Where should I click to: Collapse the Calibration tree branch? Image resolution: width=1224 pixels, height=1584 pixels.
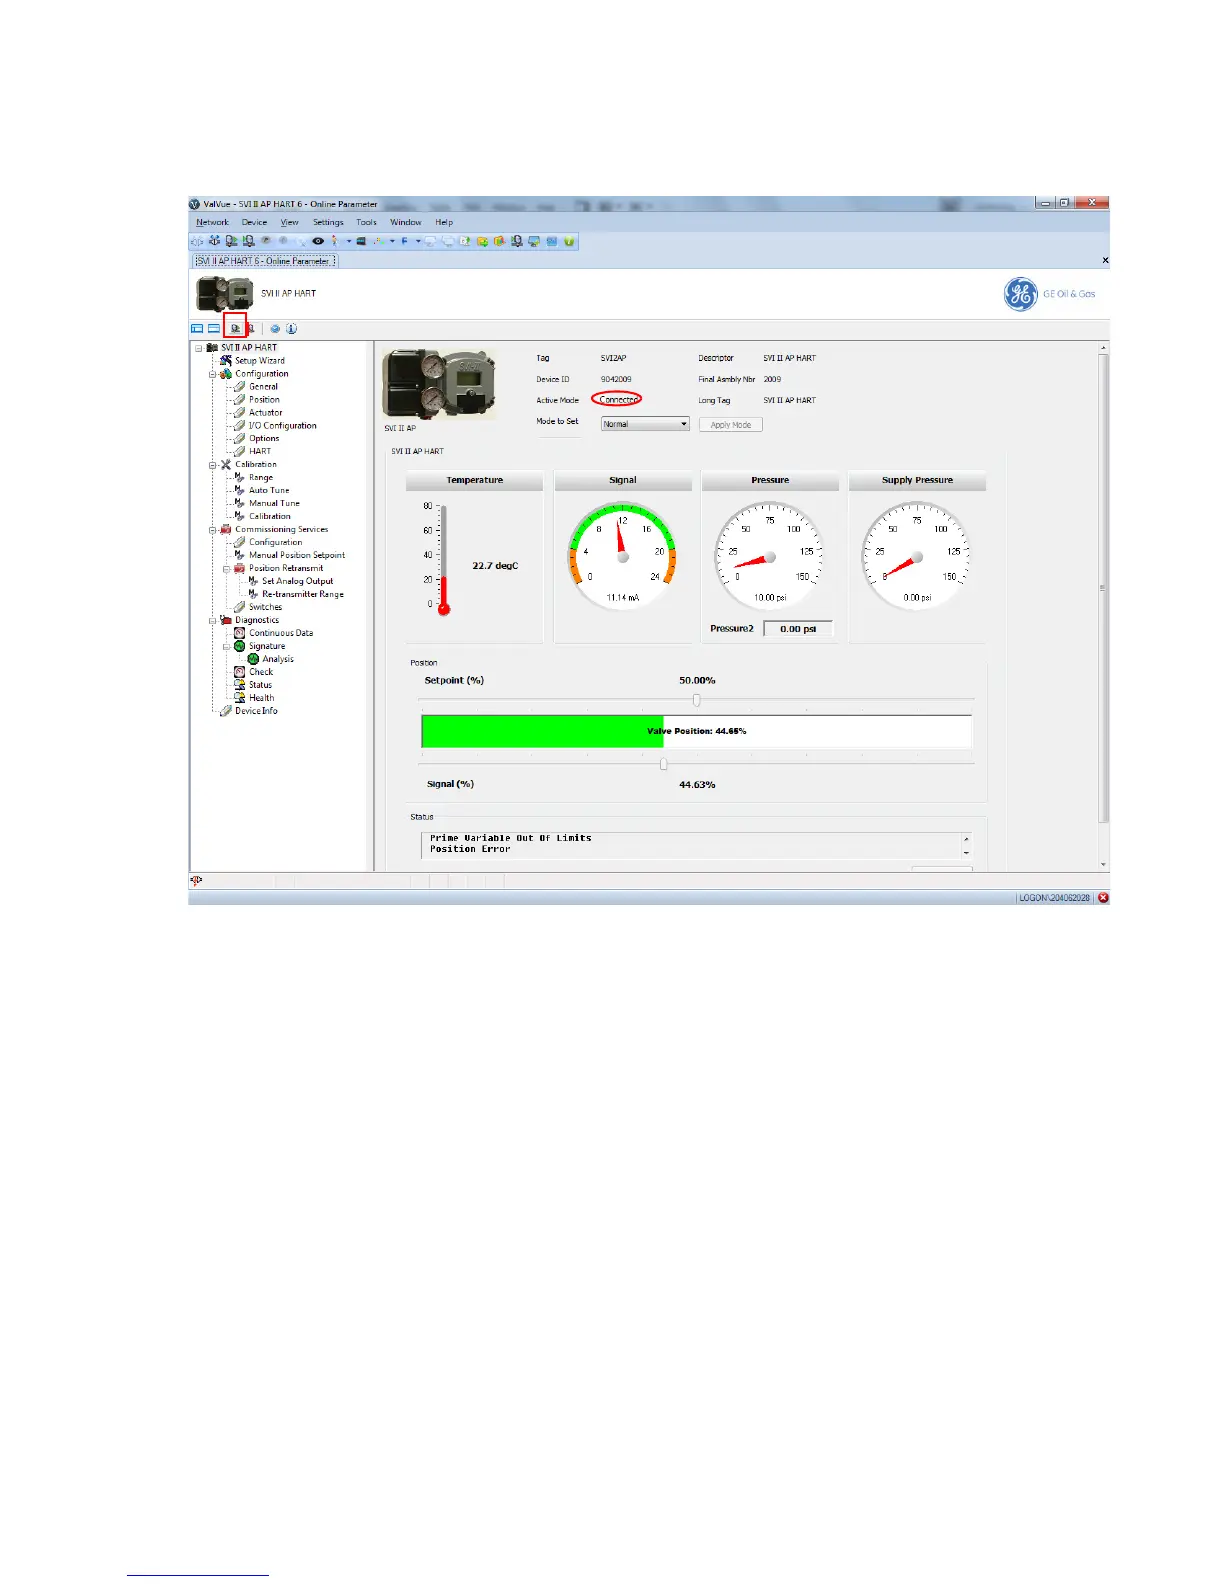click(x=213, y=465)
